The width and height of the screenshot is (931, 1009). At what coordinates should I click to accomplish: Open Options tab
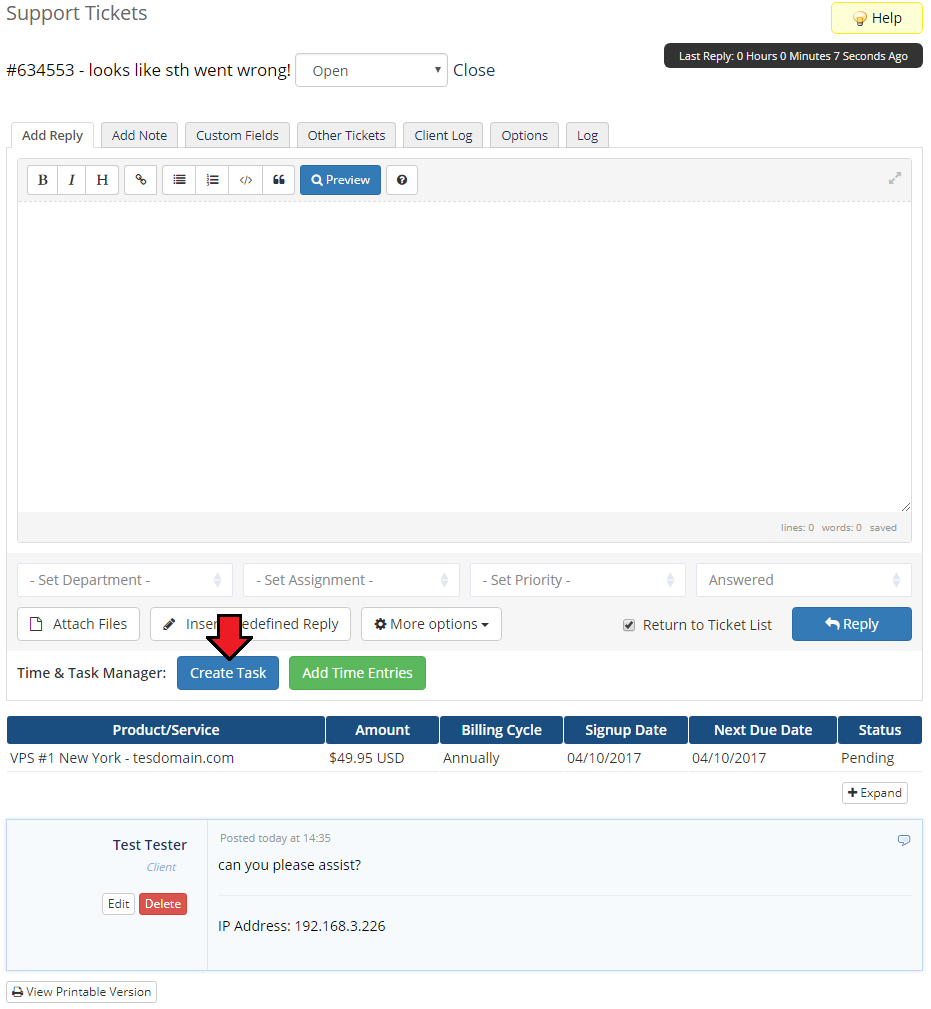[524, 135]
